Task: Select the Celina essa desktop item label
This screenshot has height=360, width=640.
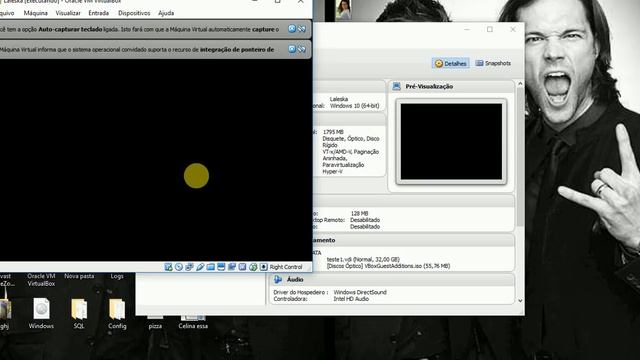Action: tap(193, 326)
